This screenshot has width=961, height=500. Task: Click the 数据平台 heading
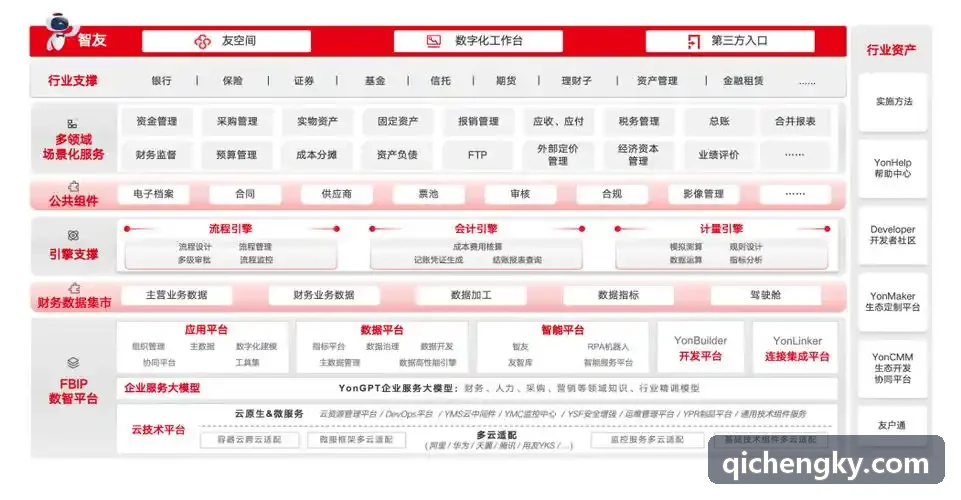(382, 330)
